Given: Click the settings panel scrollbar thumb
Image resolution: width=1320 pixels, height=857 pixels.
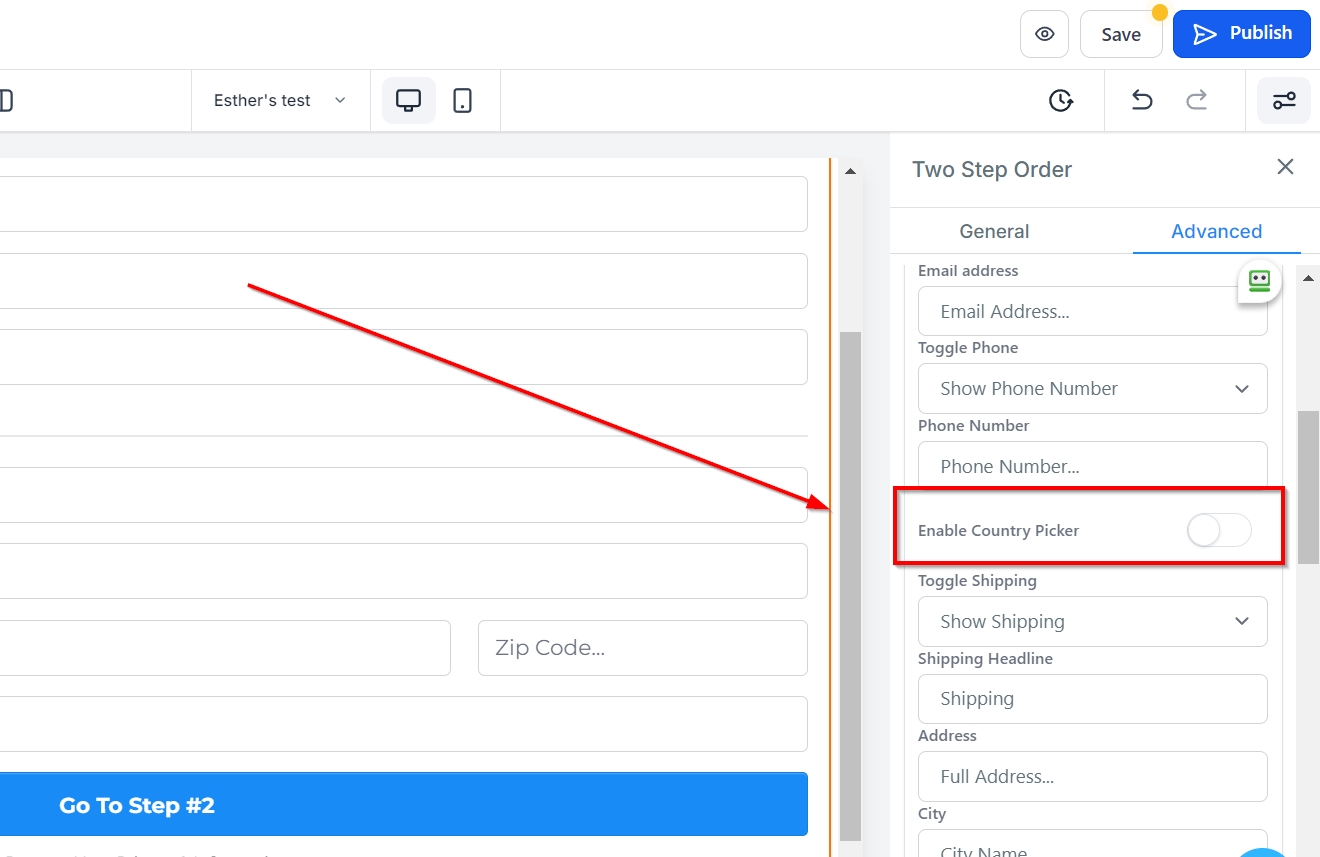Looking at the screenshot, I should [1307, 485].
